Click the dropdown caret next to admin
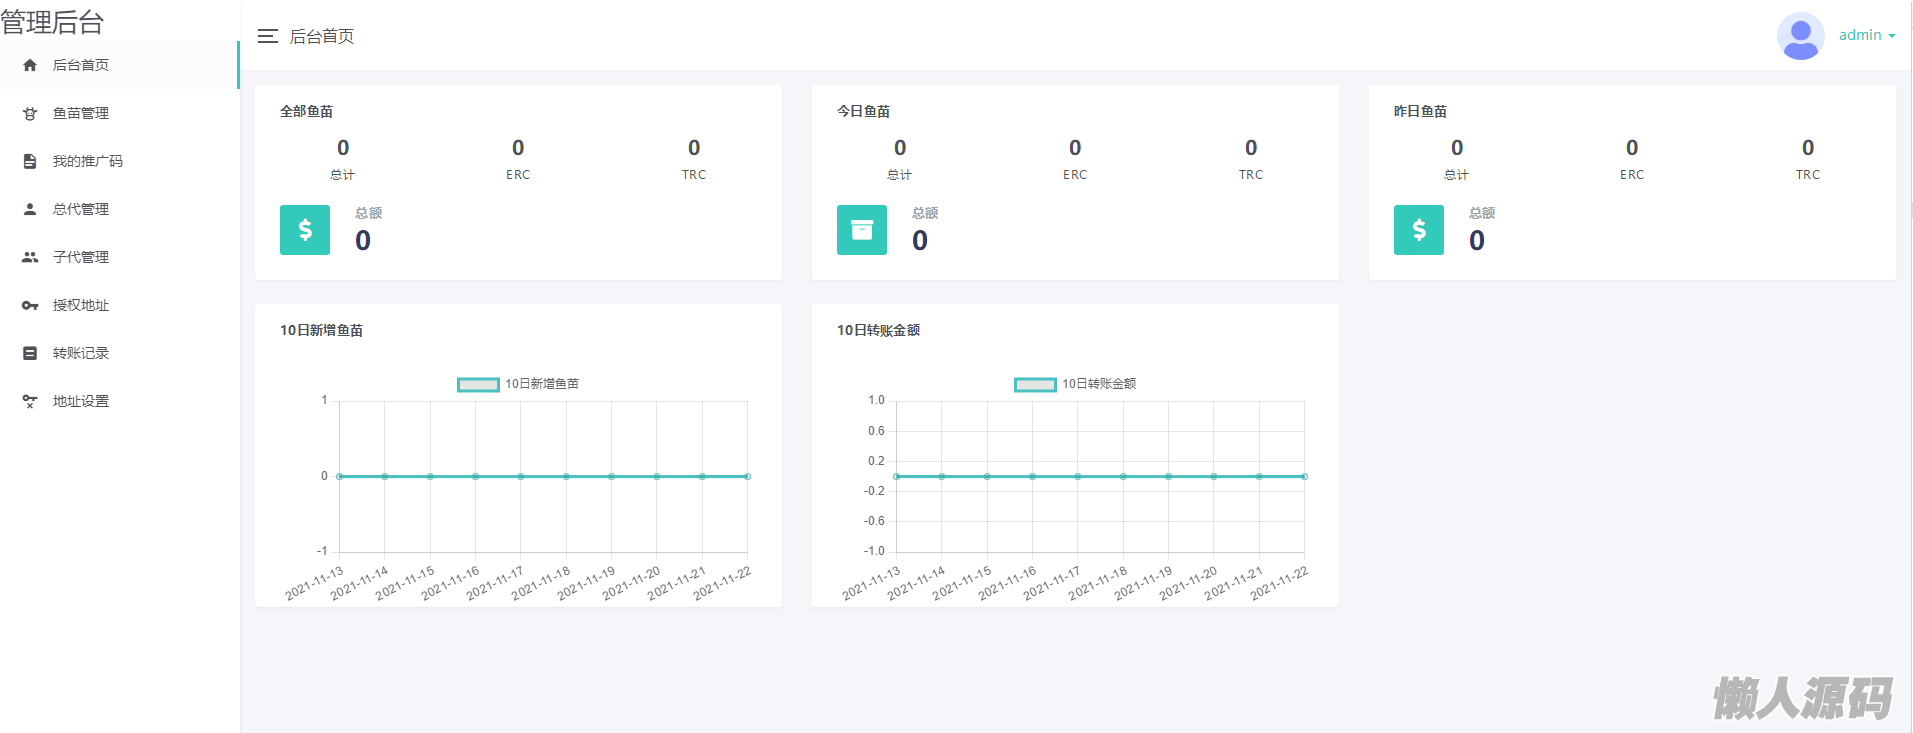The width and height of the screenshot is (1913, 733). [1892, 36]
